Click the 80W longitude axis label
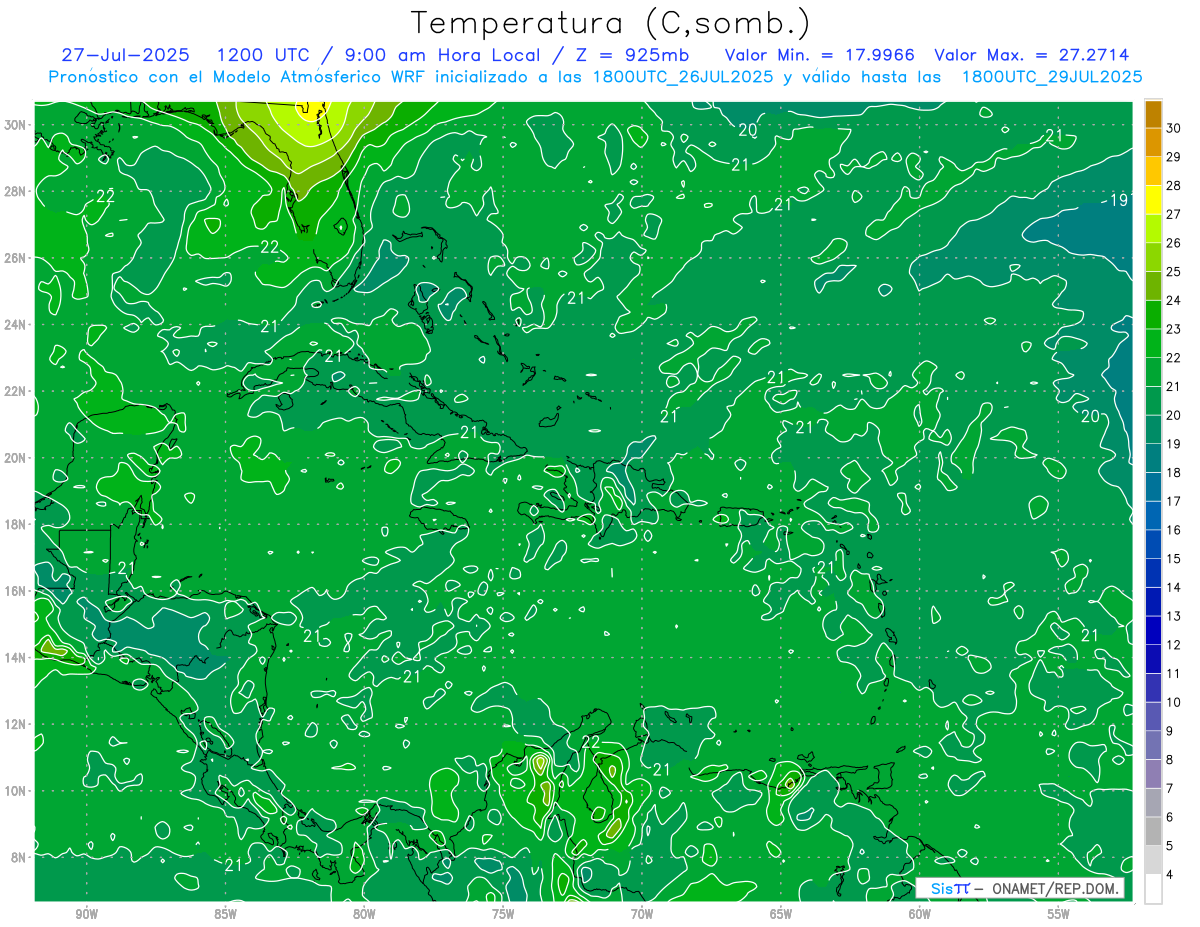The height and width of the screenshot is (927, 1200). 364,914
